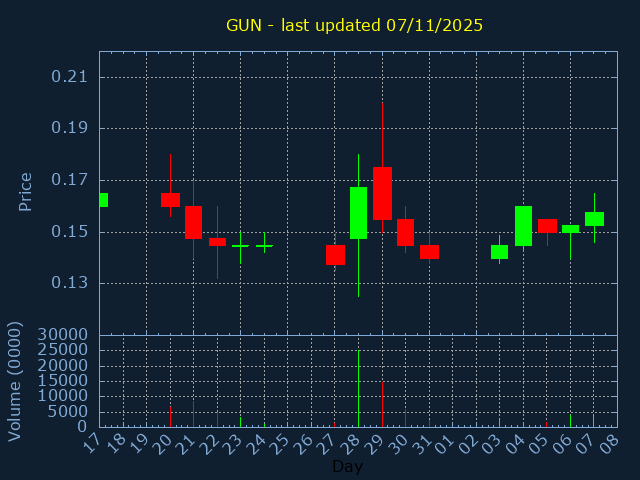Click the green candlestick on day 07
This screenshot has width=640, height=480.
(594, 219)
